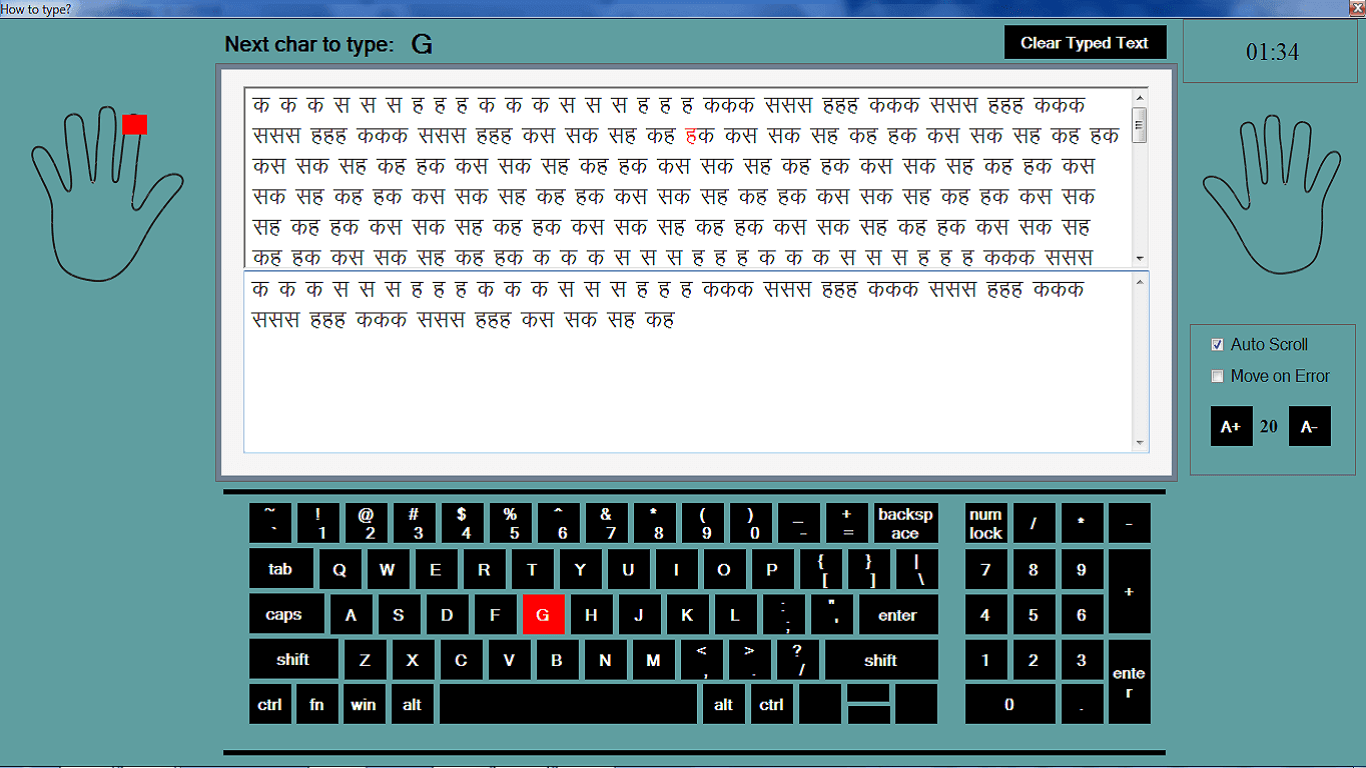The width and height of the screenshot is (1366, 768).
Task: Click down arrow of typed text scrollbar
Action: (x=1140, y=443)
